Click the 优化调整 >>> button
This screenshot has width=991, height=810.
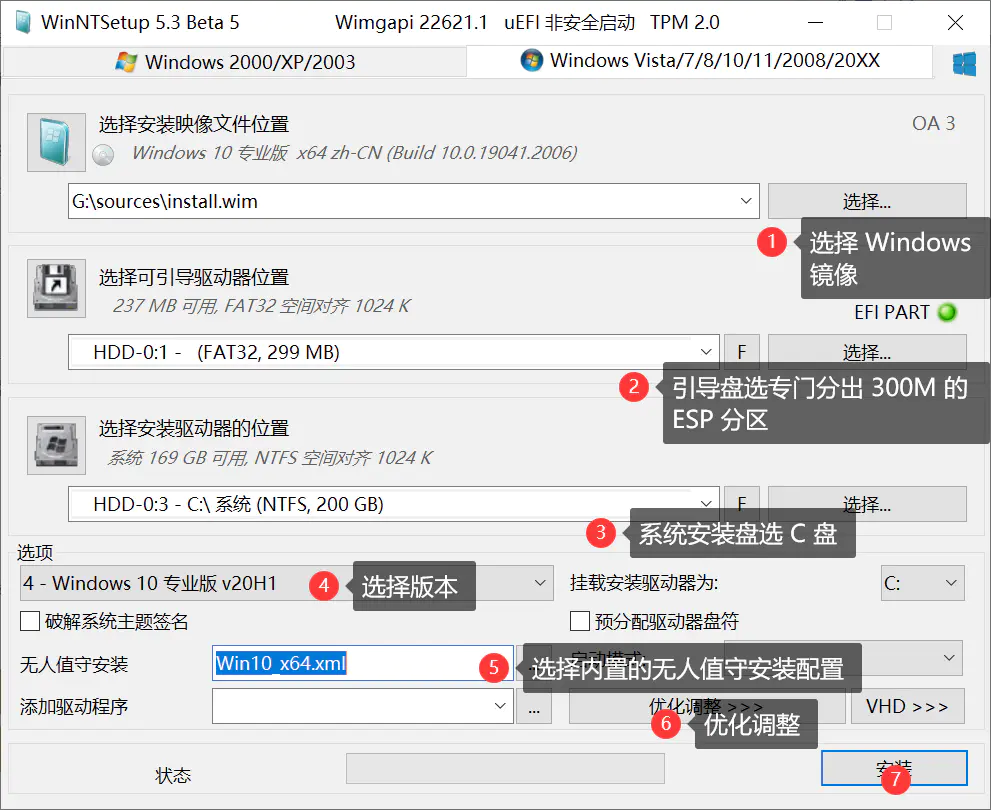[x=707, y=706]
